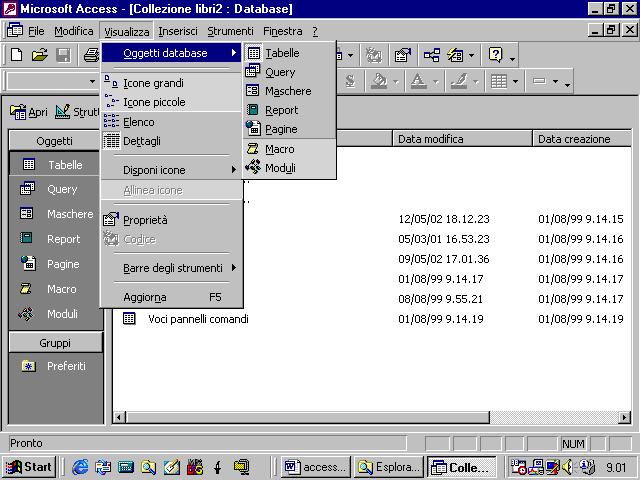640x480 pixels.
Task: Sort by Data modifica column header
Action: (462, 139)
